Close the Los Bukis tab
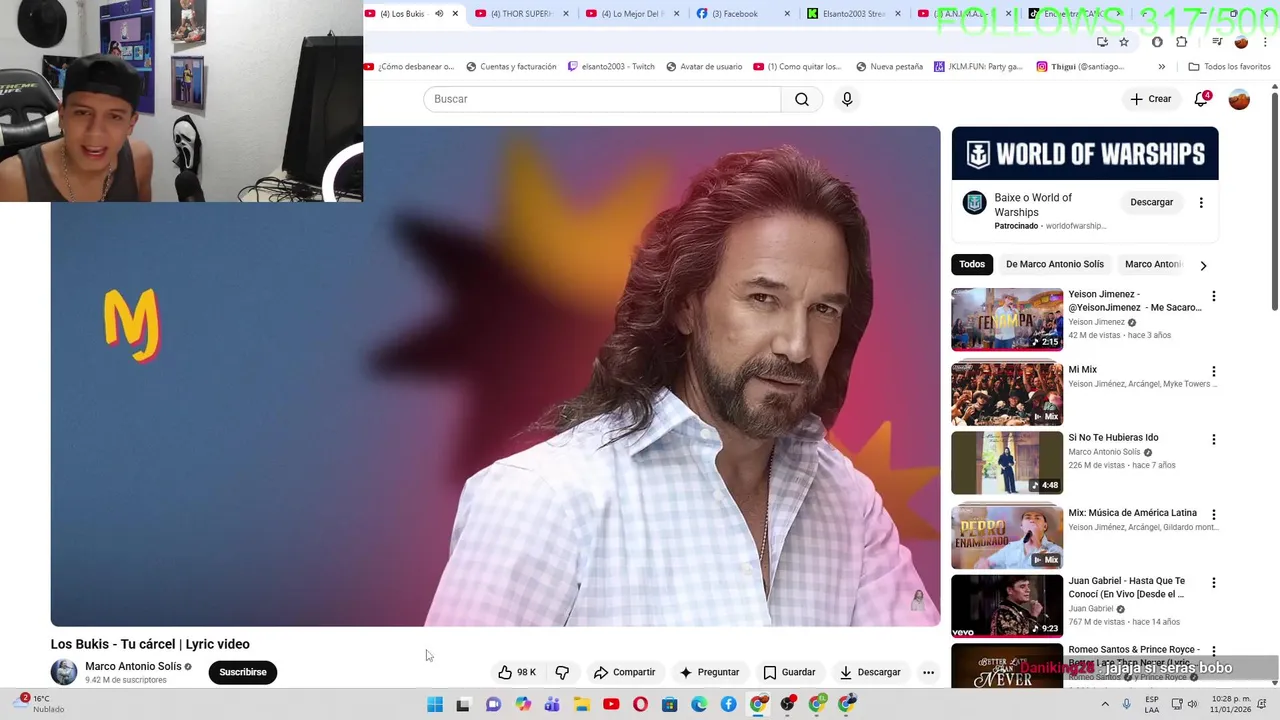 tap(455, 14)
